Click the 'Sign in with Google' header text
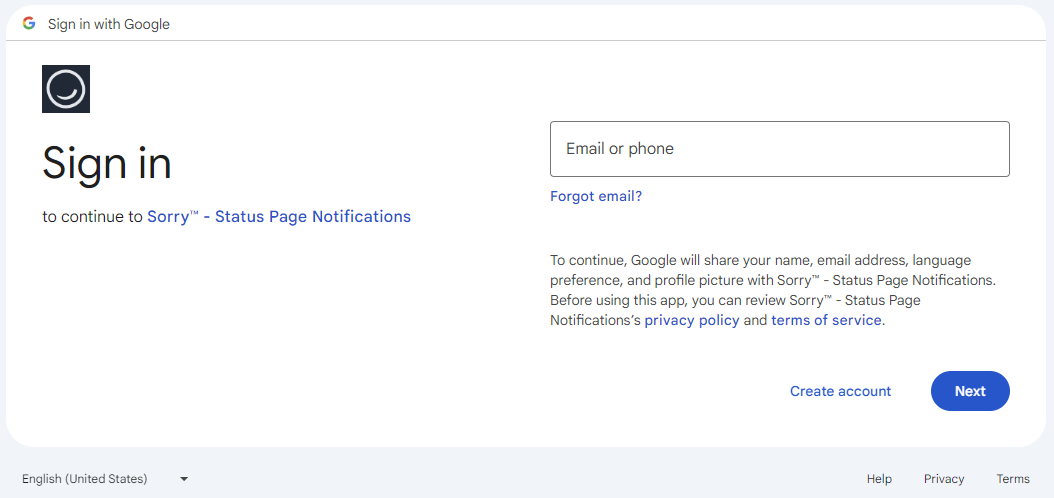 tap(109, 24)
